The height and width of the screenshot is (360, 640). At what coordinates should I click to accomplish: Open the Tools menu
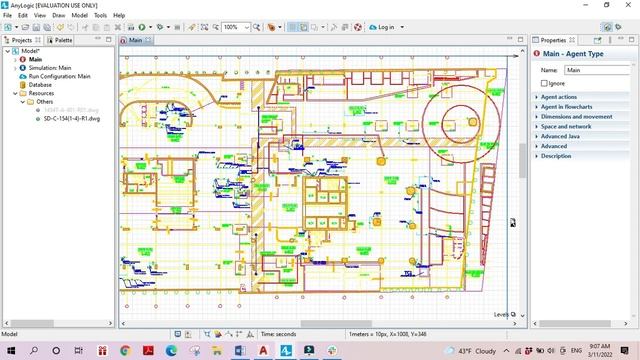[x=100, y=16]
